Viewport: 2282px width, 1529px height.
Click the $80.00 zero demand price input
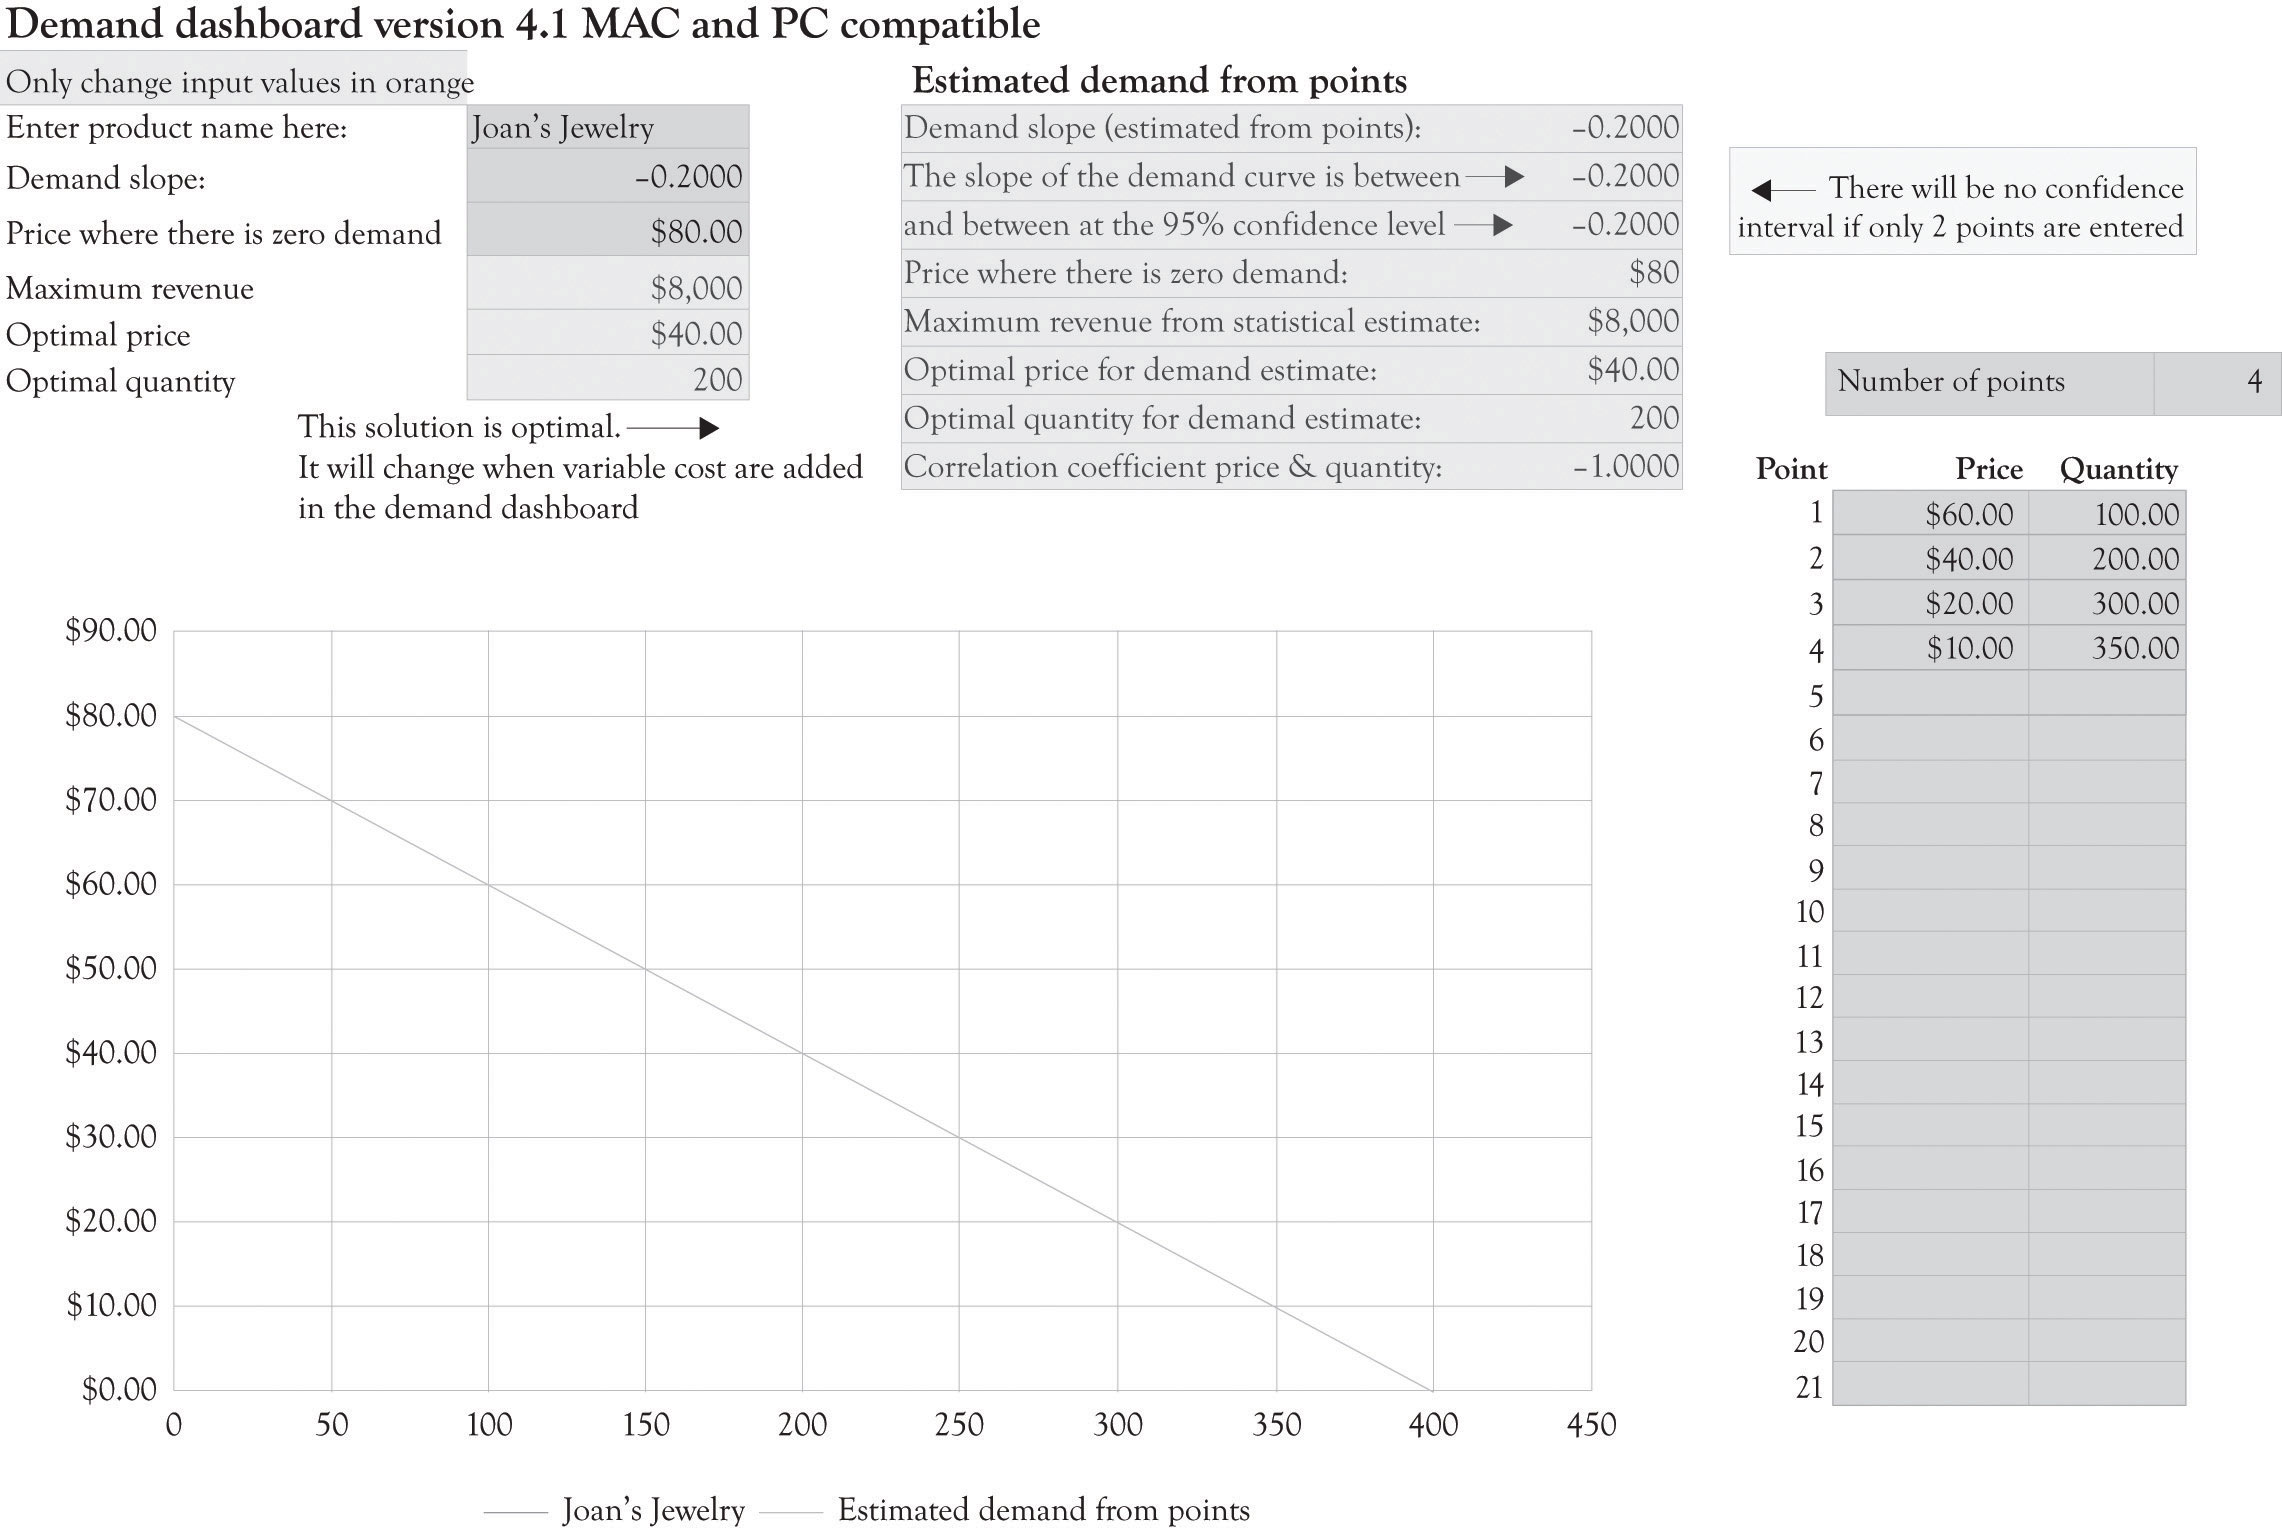[x=608, y=230]
